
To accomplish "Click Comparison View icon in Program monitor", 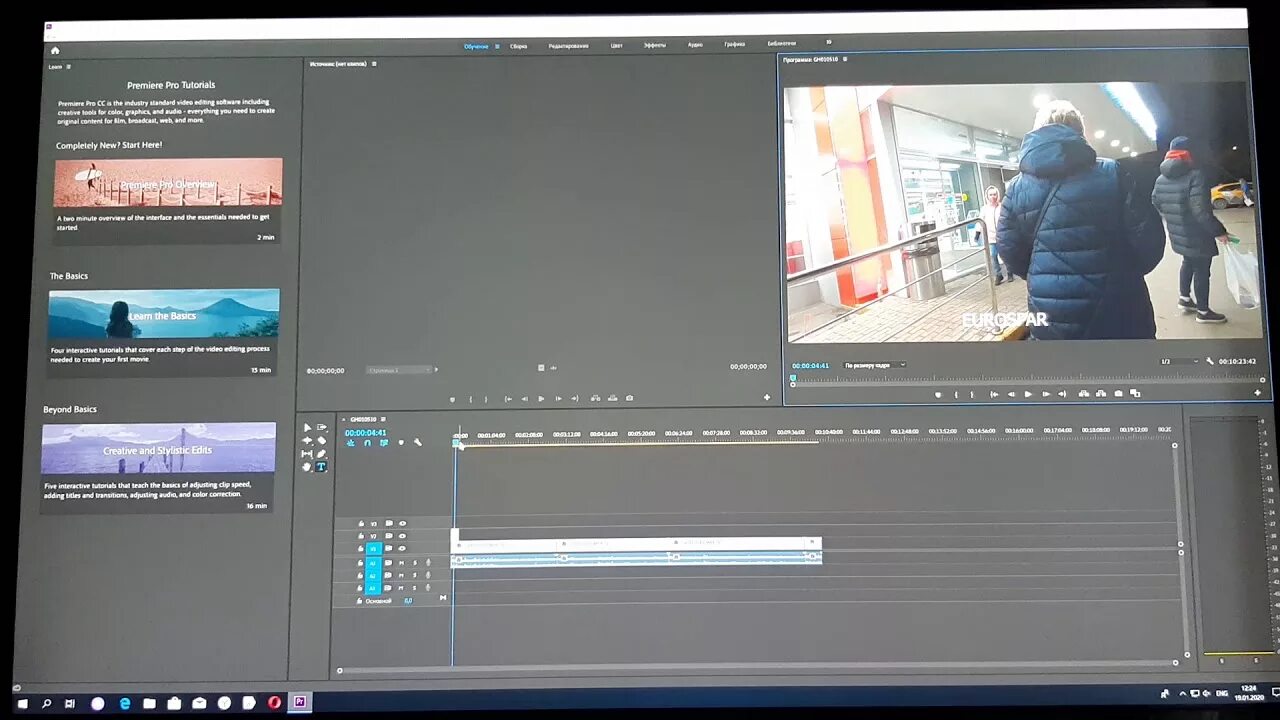I will coord(1135,394).
